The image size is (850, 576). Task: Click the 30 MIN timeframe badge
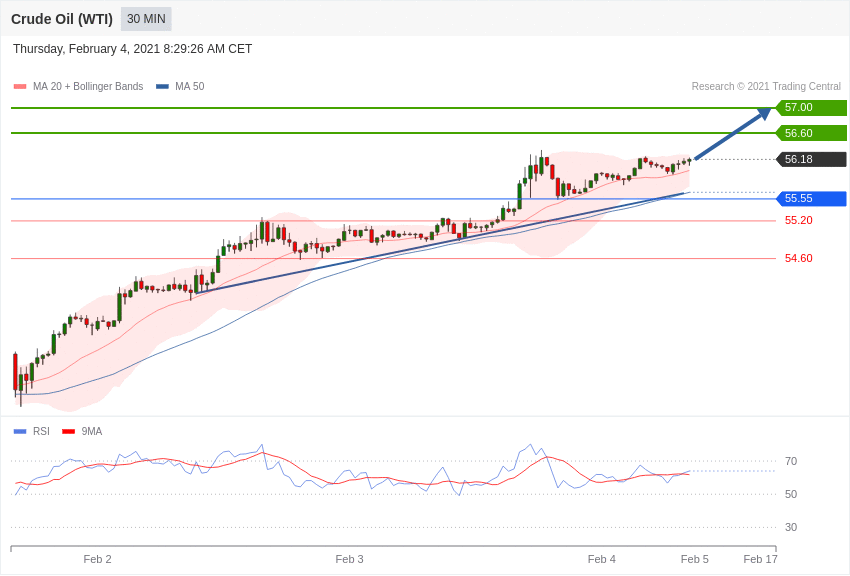[x=146, y=19]
